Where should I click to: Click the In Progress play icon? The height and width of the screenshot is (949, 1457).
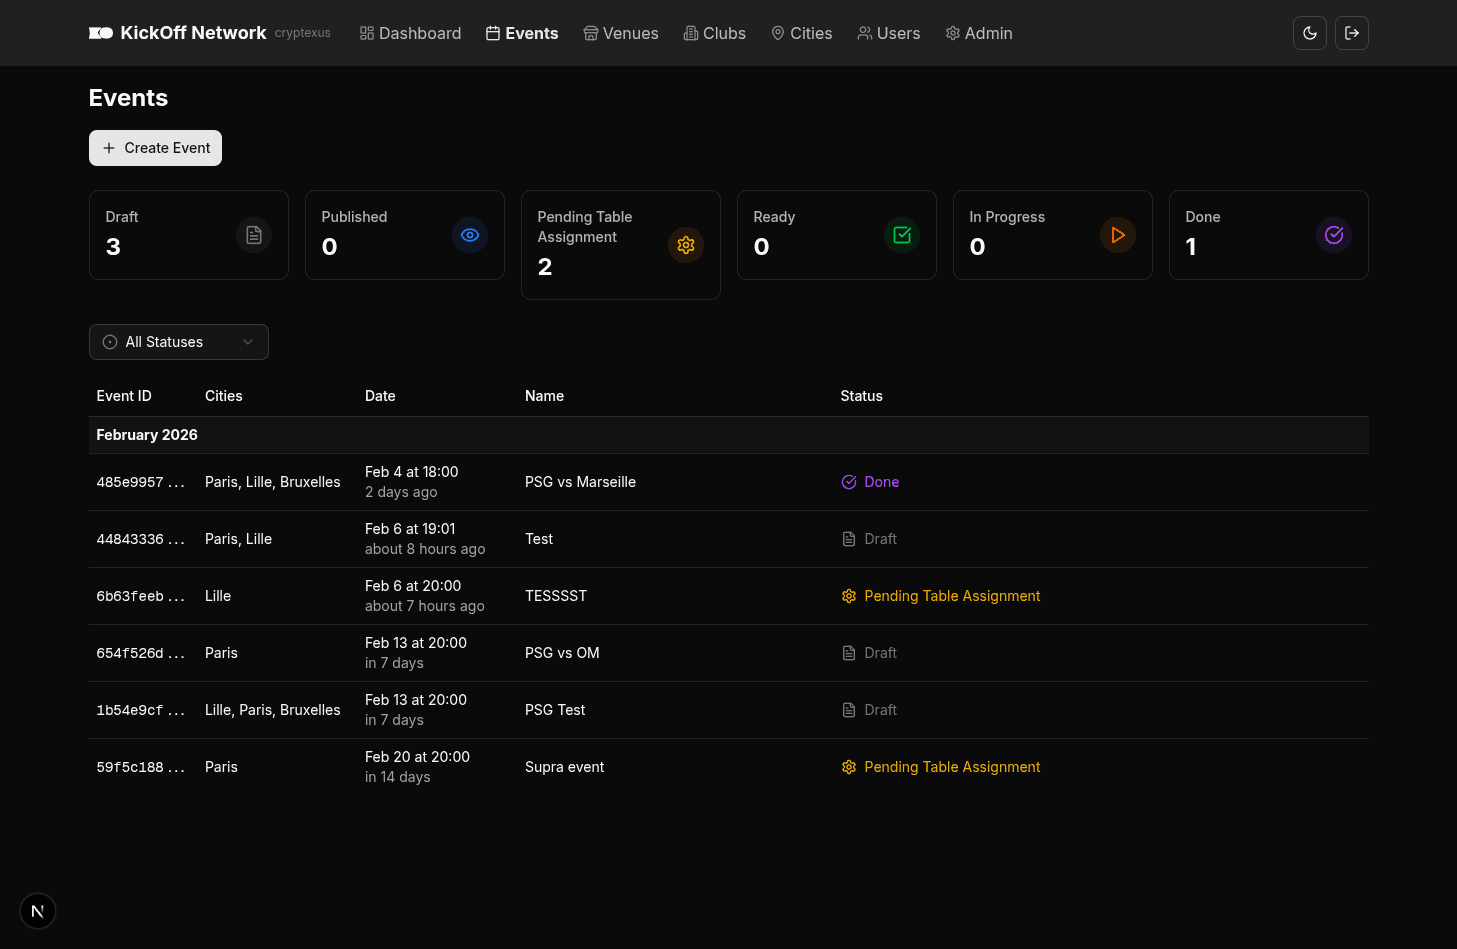(1118, 235)
